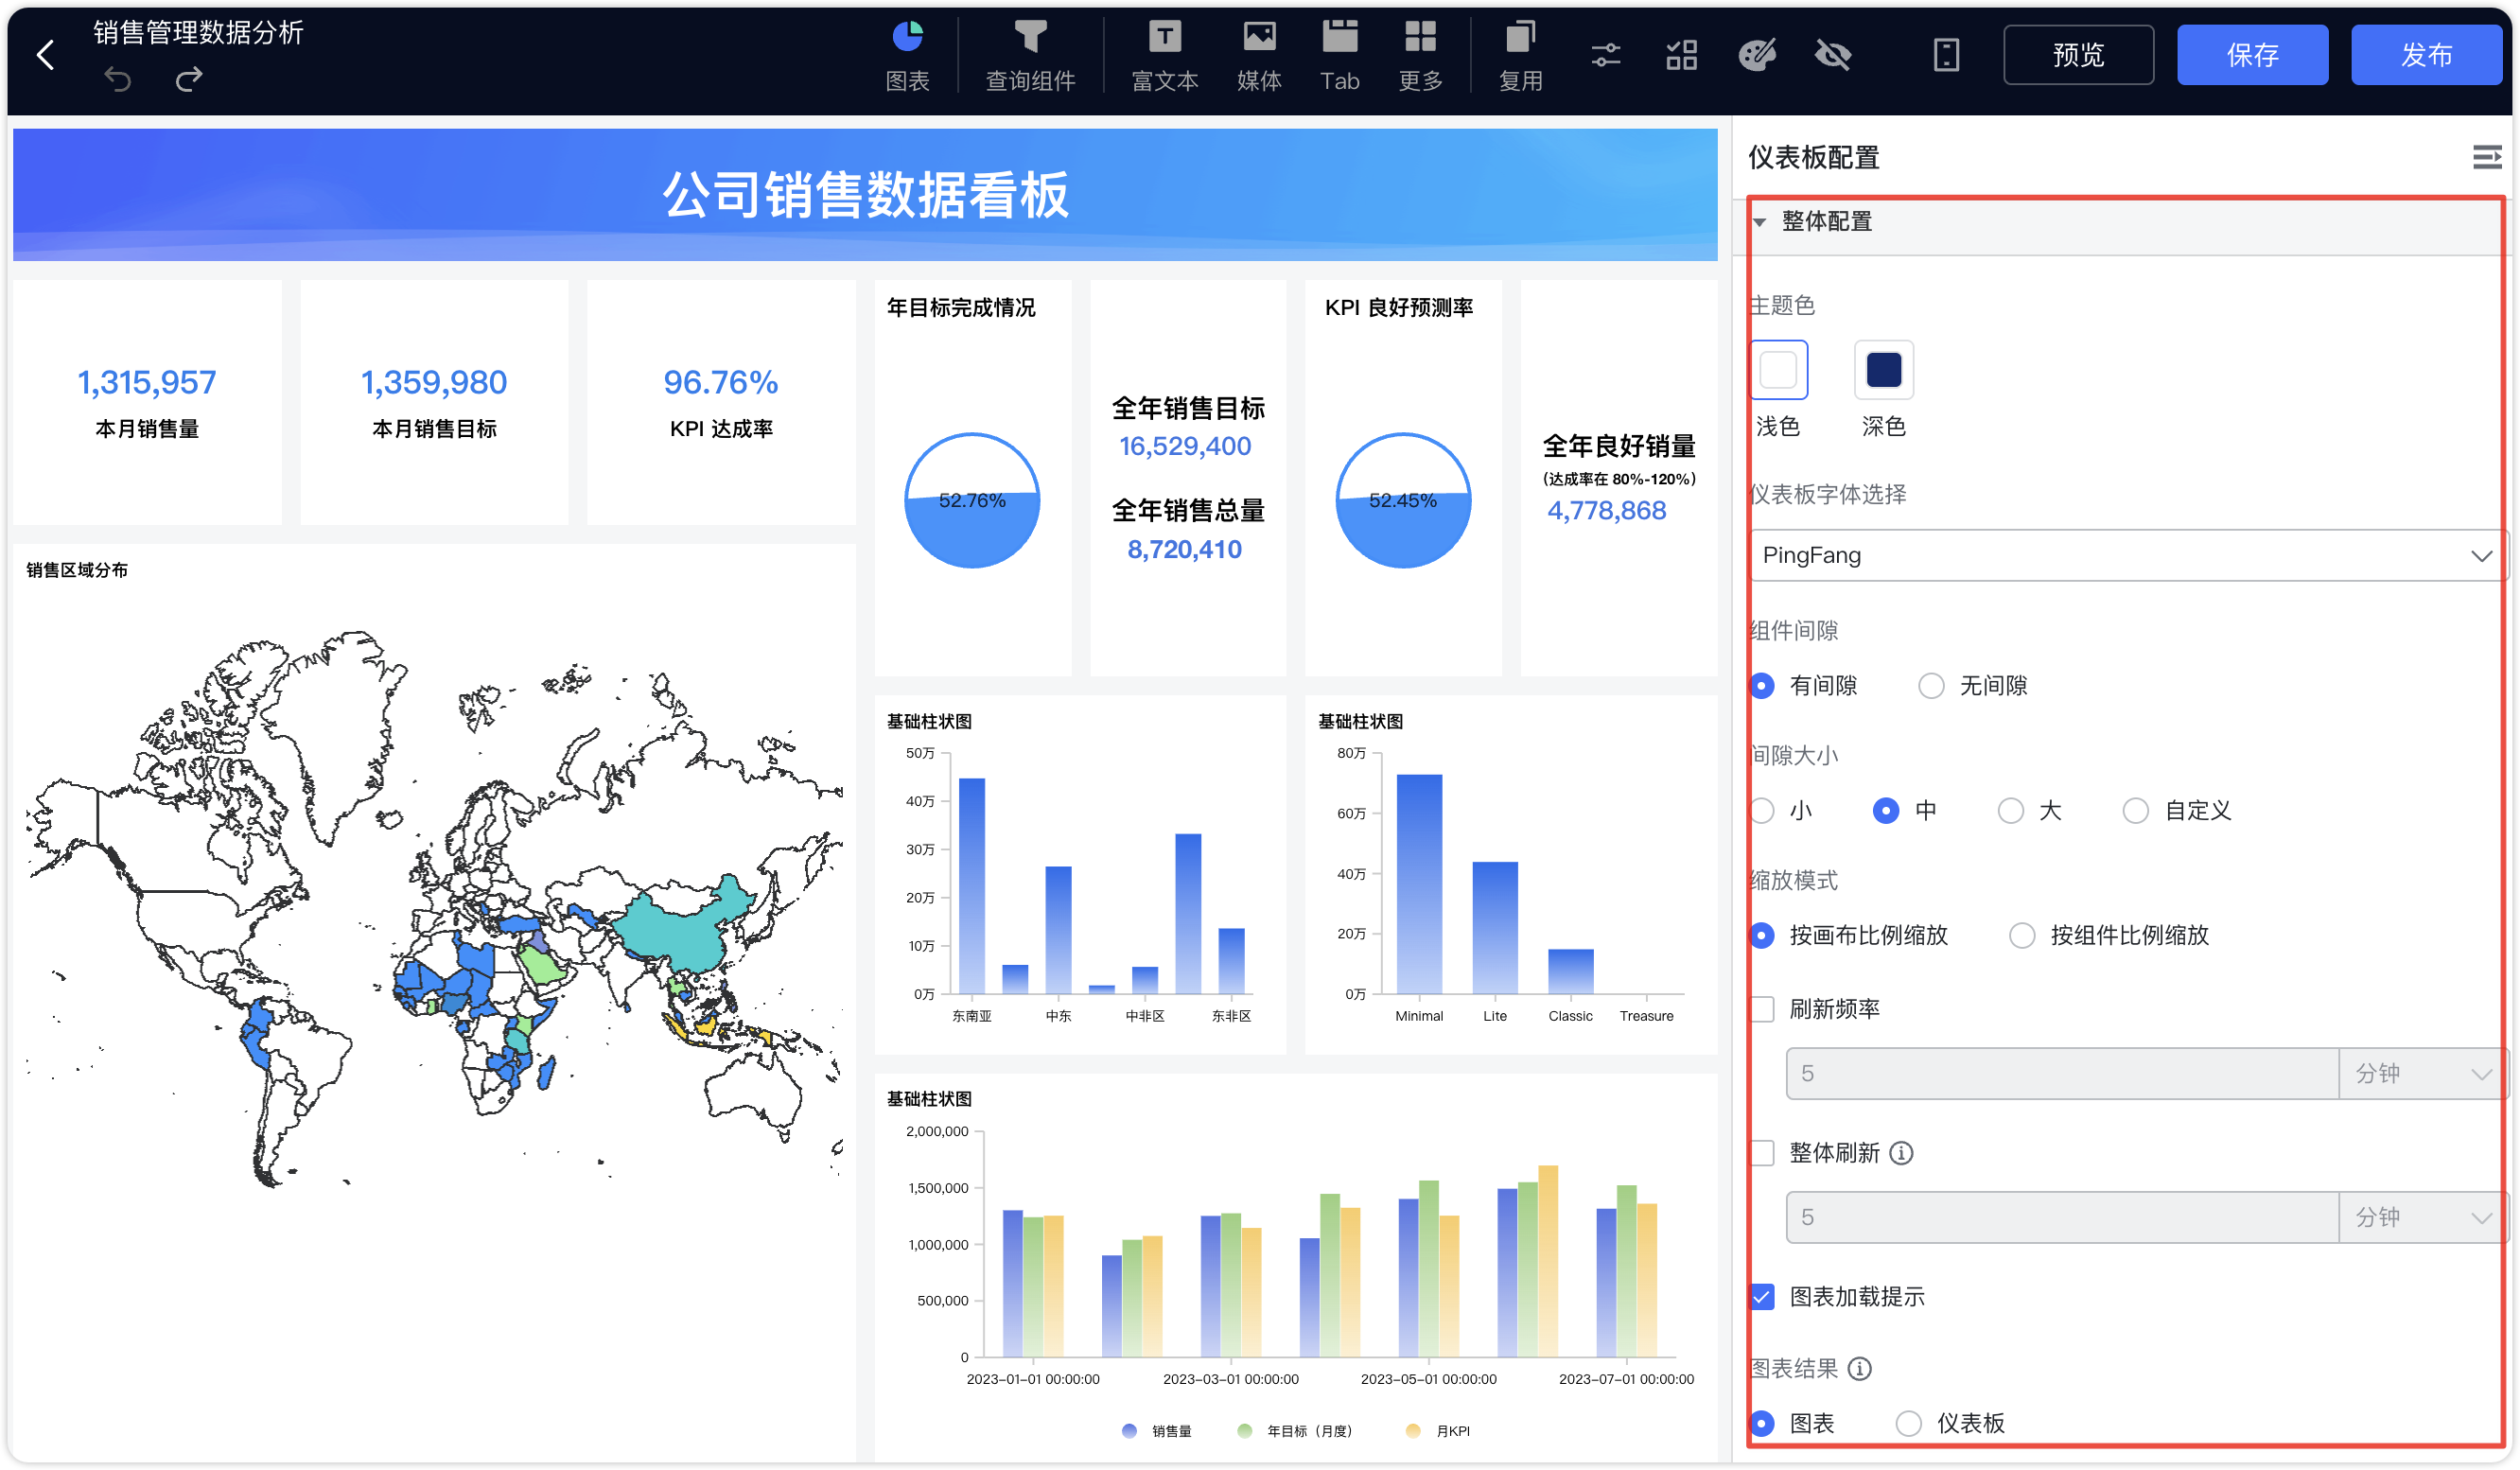This screenshot has height=1470, width=2520.
Task: Click the 52.76% liquid gauge chart
Action: 972,500
